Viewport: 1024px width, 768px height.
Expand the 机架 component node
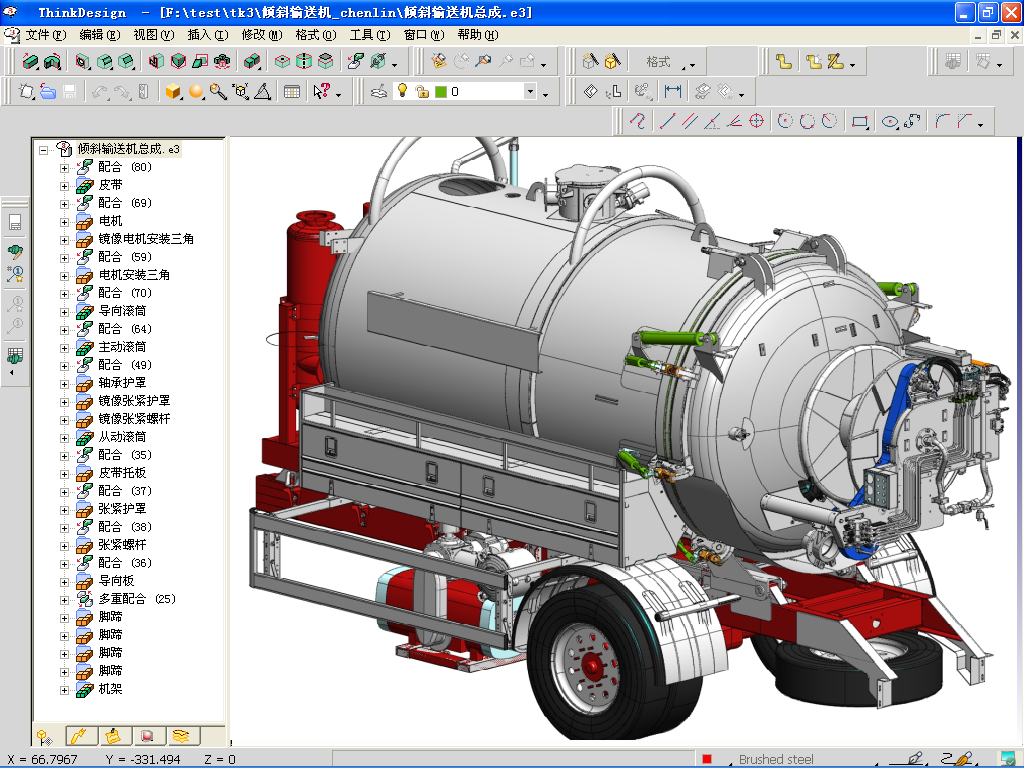(x=65, y=689)
